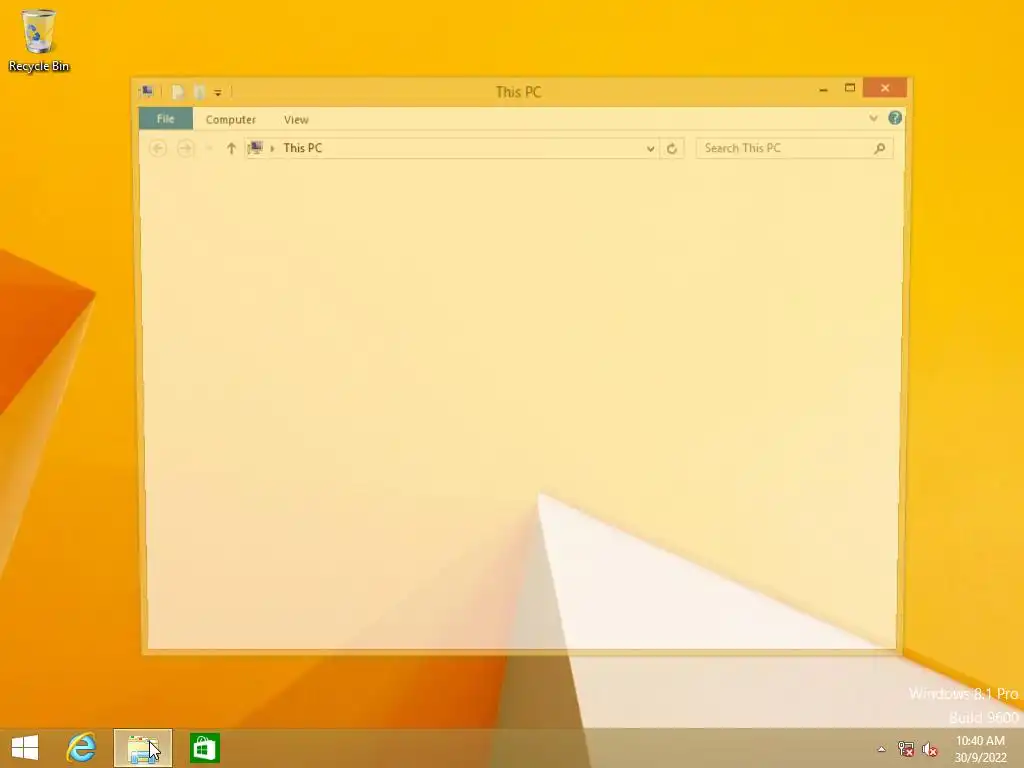Close the This PC window
Viewport: 1024px width, 768px height.
(885, 88)
